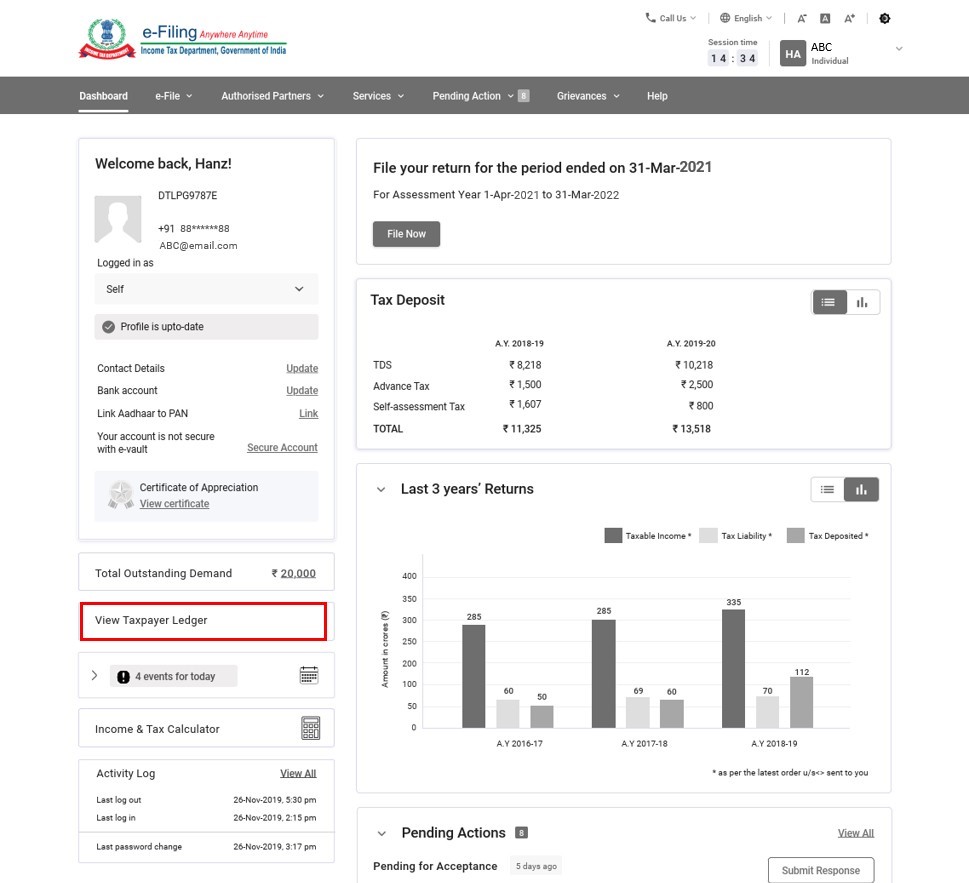
Task: Click the high contrast mode icon
Action: (884, 18)
